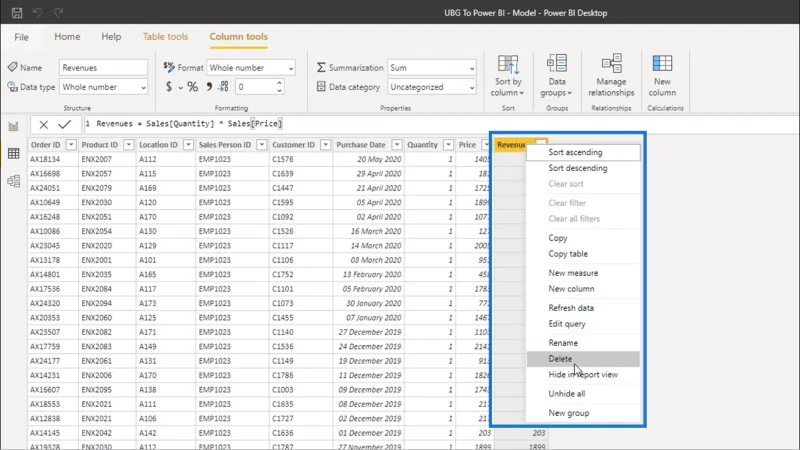Switch to Model view sidebar icon
800x450 pixels.
(x=13, y=181)
